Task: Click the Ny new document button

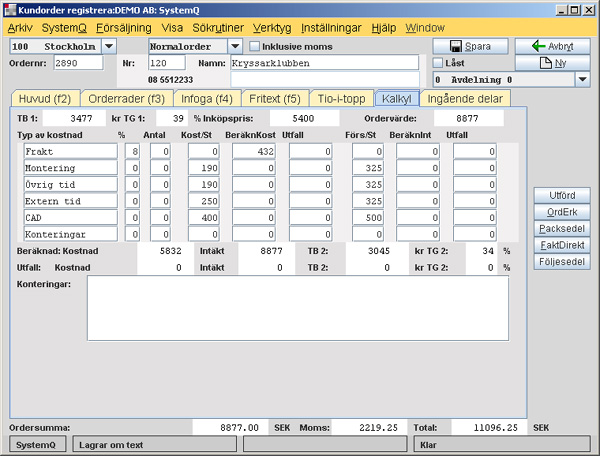Action: point(553,63)
